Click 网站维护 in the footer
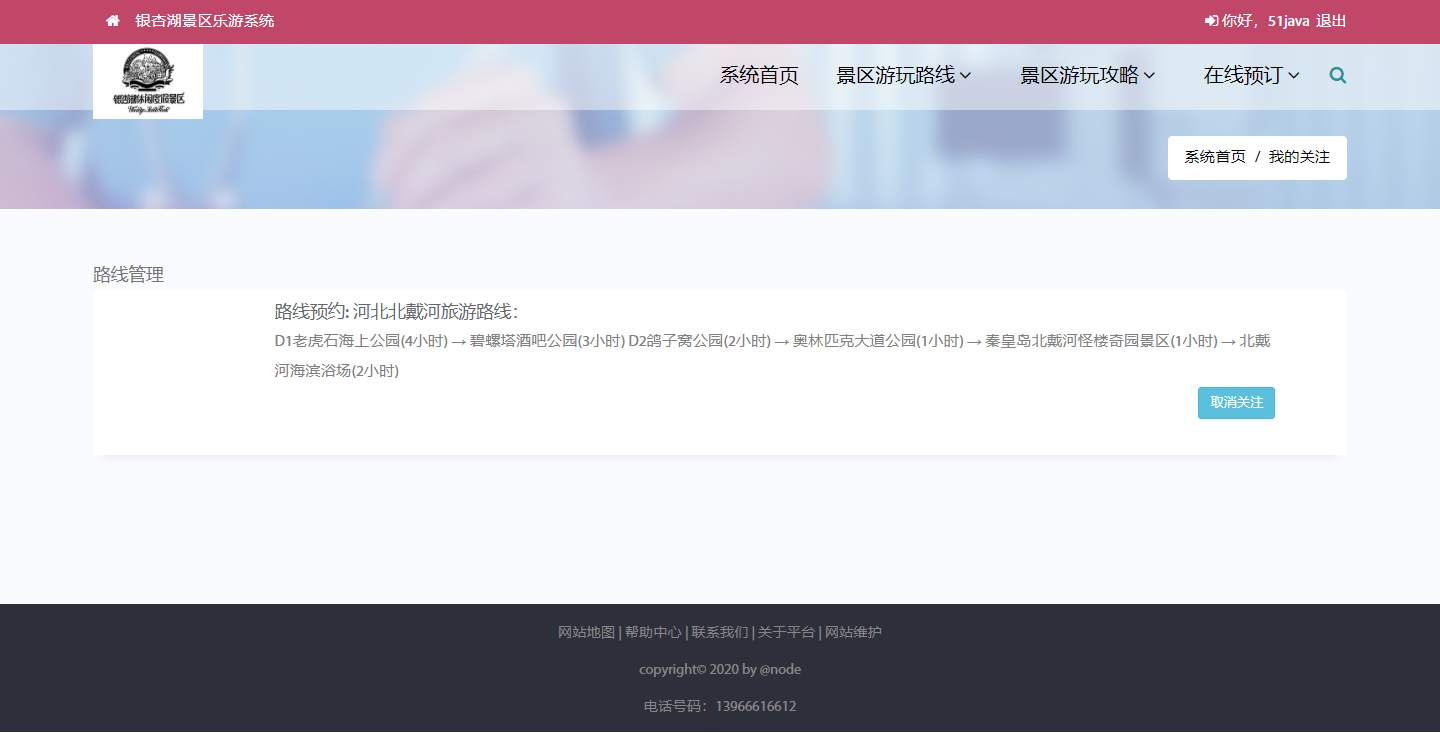The width and height of the screenshot is (1440, 733). (x=853, y=632)
